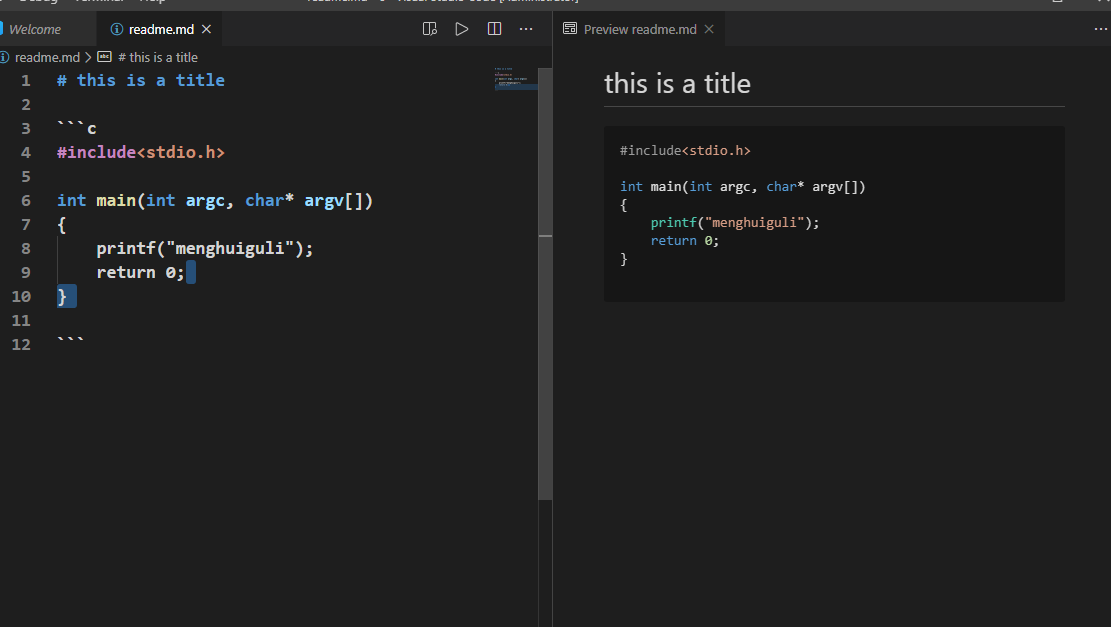Click 'return 0;' line in editor
Image resolution: width=1111 pixels, height=627 pixels.
coord(140,273)
